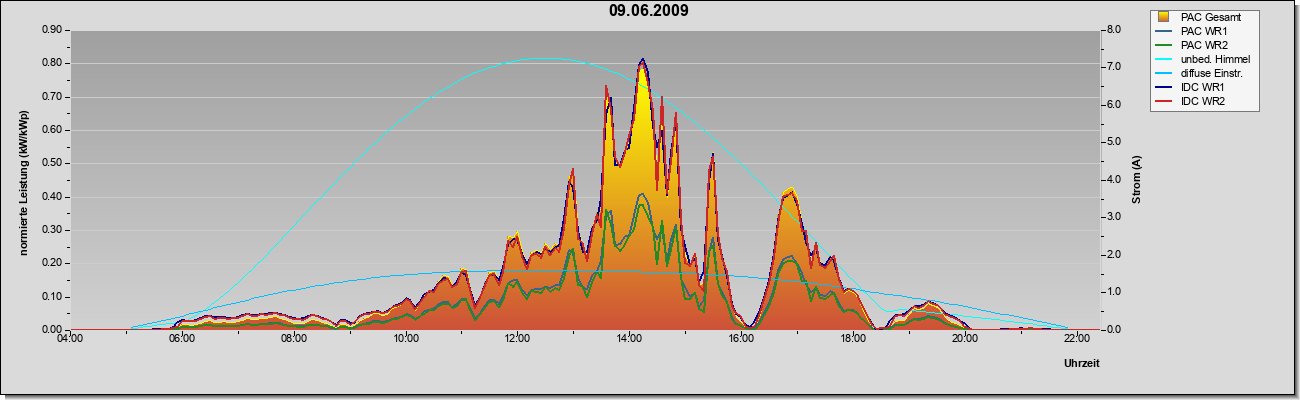The width and height of the screenshot is (1300, 400).
Task: Select the IDC WR1 legend entry
Action: click(x=1191, y=88)
